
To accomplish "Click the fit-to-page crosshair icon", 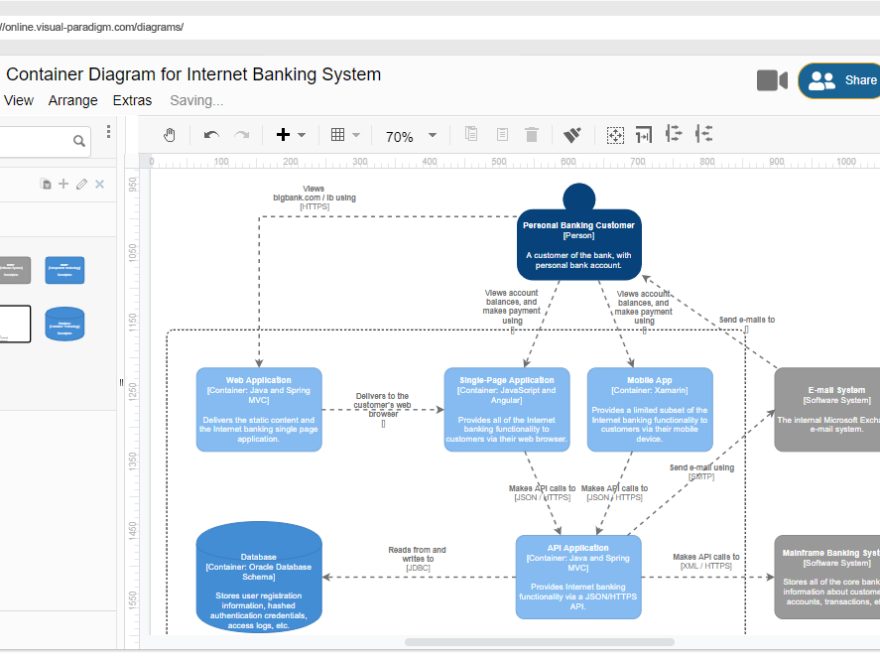I will (x=615, y=134).
